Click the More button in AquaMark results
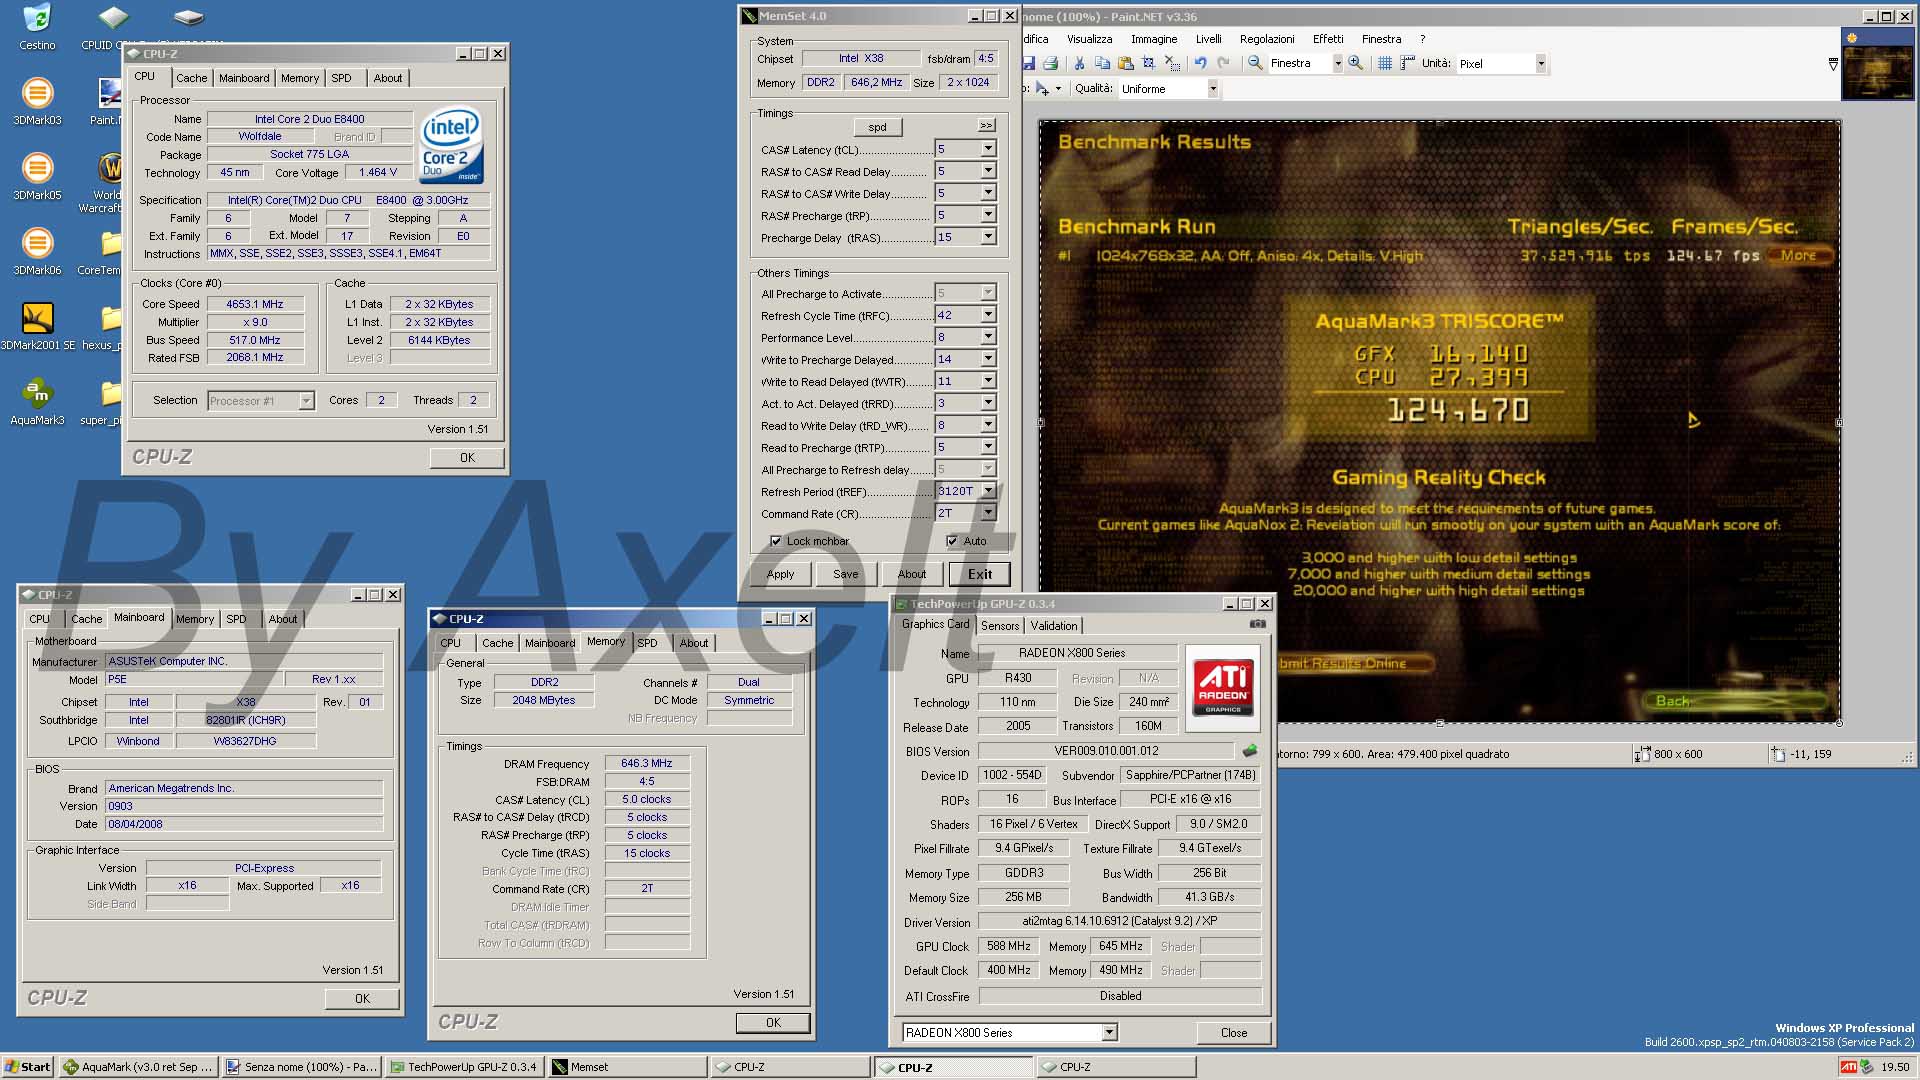This screenshot has height=1080, width=1920. click(x=1798, y=255)
